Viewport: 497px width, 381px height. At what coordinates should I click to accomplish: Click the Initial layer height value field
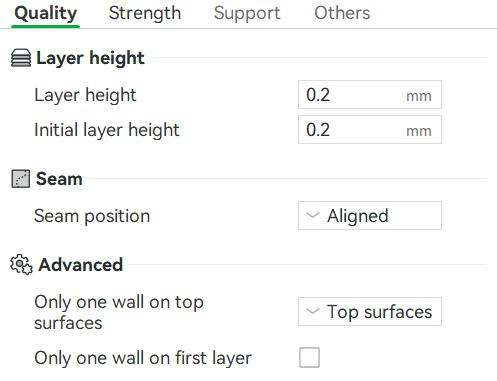[370, 130]
